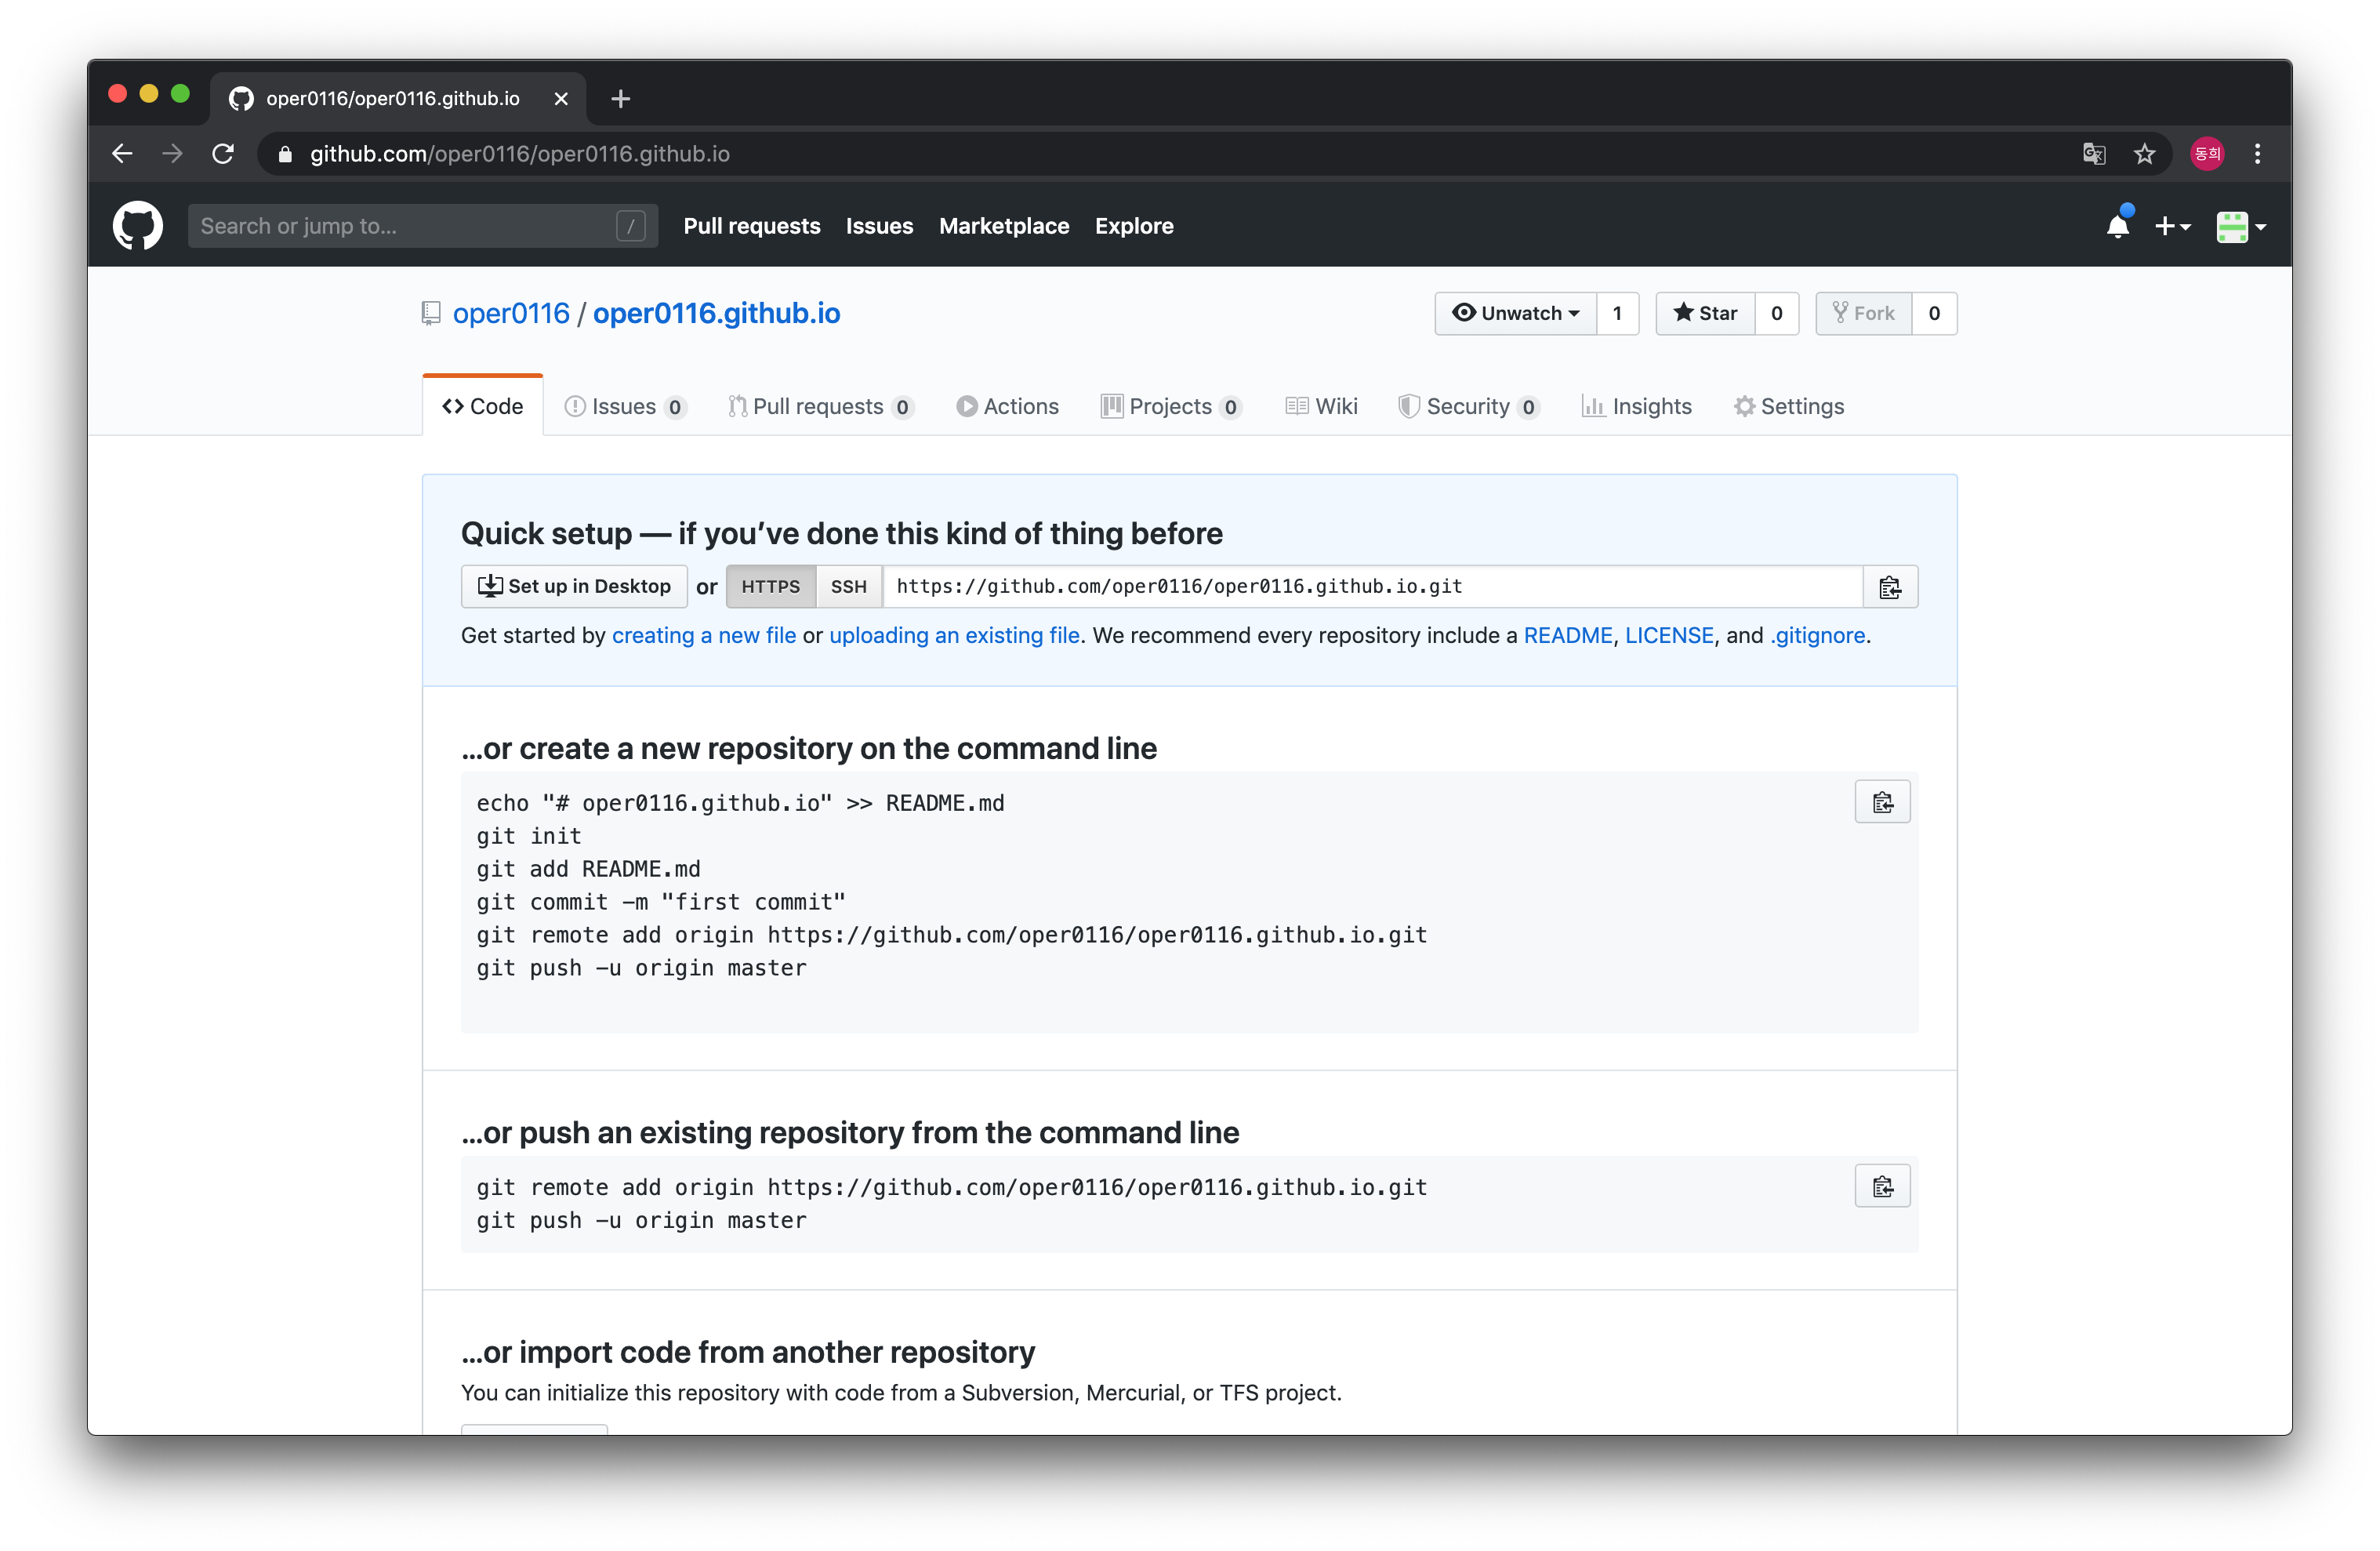This screenshot has height=1551, width=2380.
Task: Click the stargazers count 0
Action: [1777, 314]
